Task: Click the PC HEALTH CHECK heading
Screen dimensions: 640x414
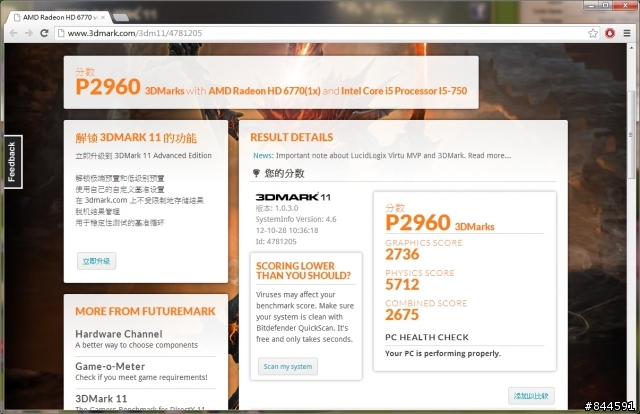Action: tap(427, 337)
